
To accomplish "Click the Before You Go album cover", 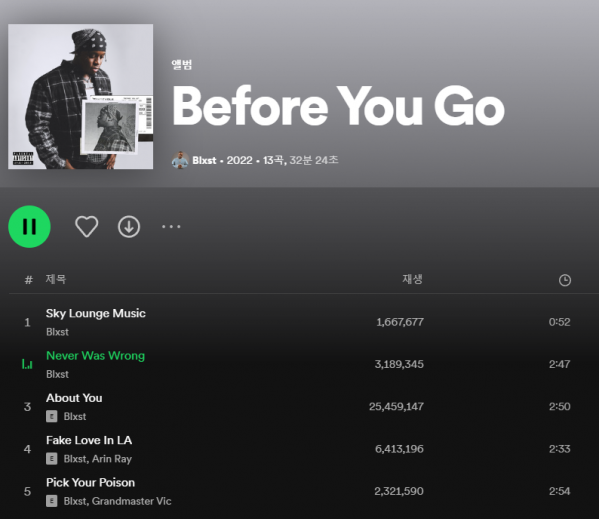I will [x=81, y=97].
